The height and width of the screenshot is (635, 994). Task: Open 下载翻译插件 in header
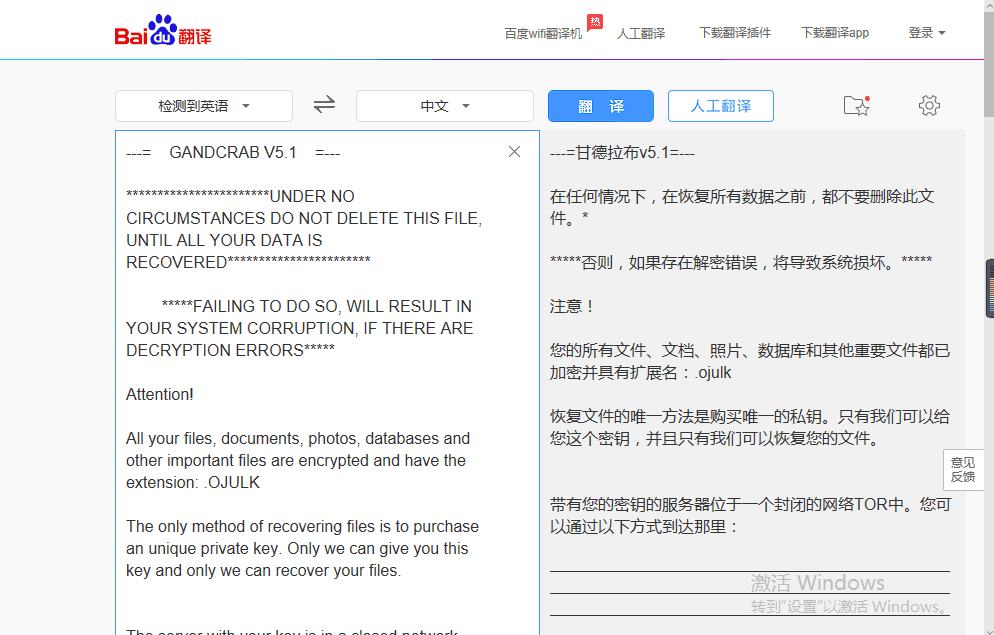coord(735,33)
